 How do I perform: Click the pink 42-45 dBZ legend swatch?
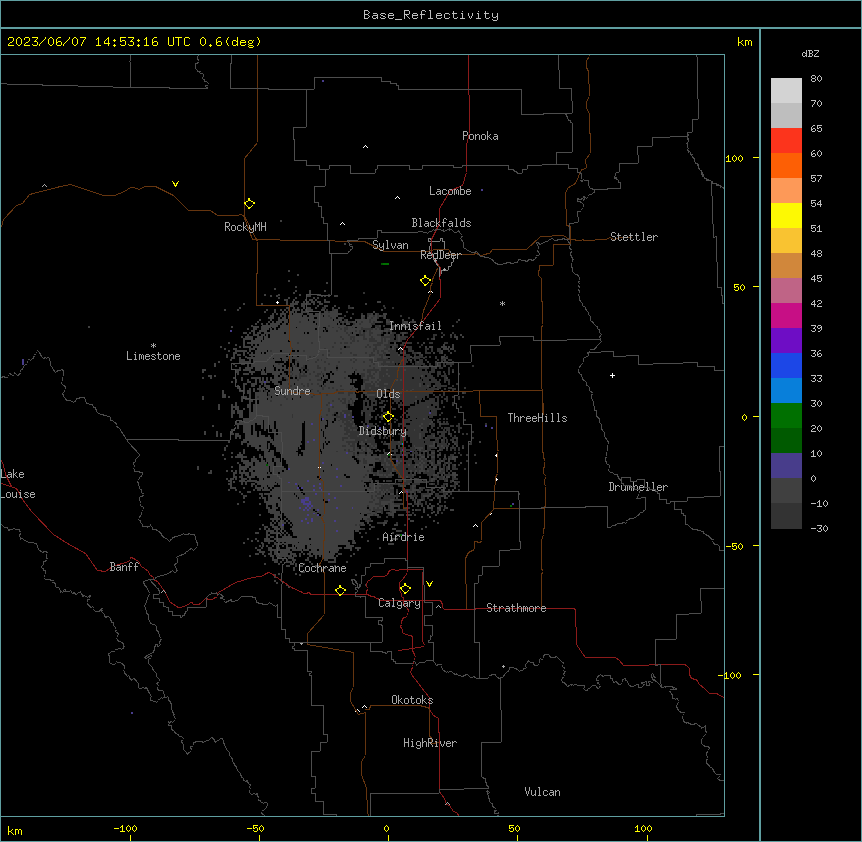[x=786, y=291]
